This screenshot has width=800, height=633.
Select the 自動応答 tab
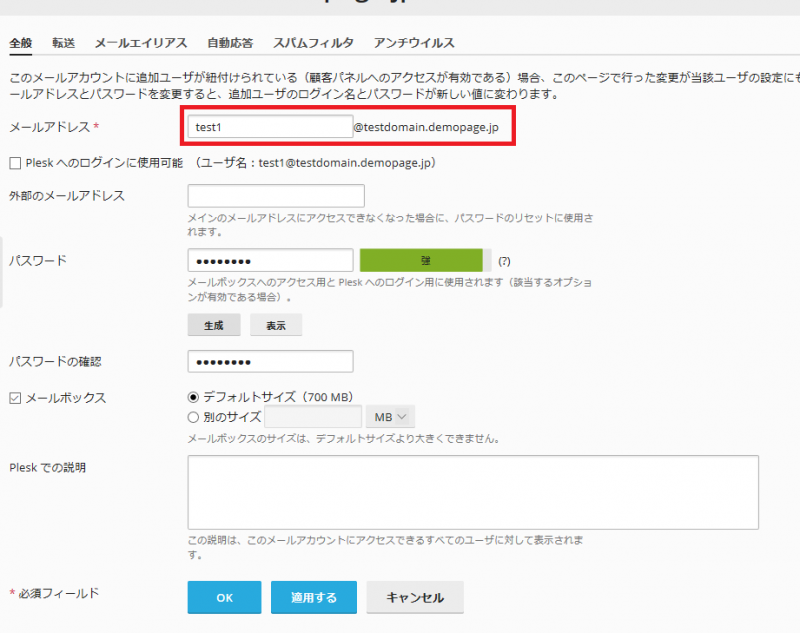230,44
